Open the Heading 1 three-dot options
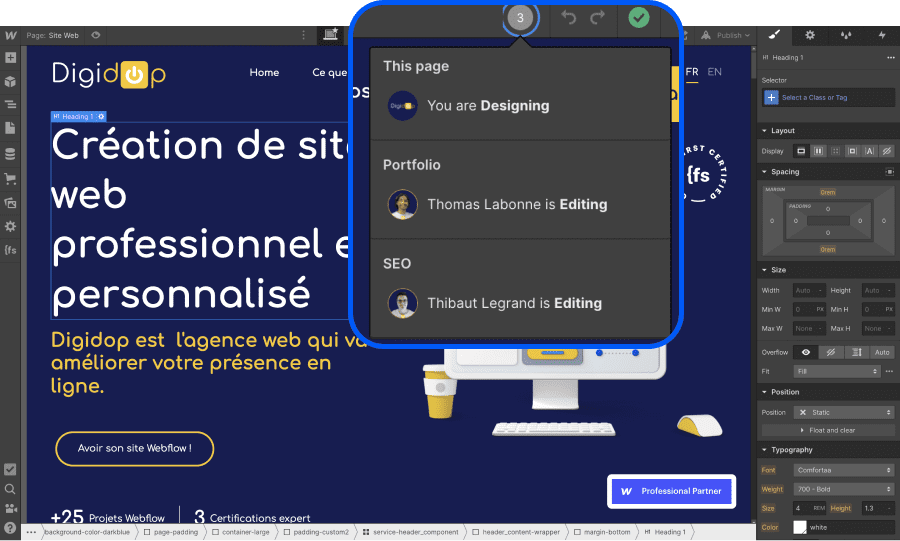The height and width of the screenshot is (541, 900). (890, 57)
